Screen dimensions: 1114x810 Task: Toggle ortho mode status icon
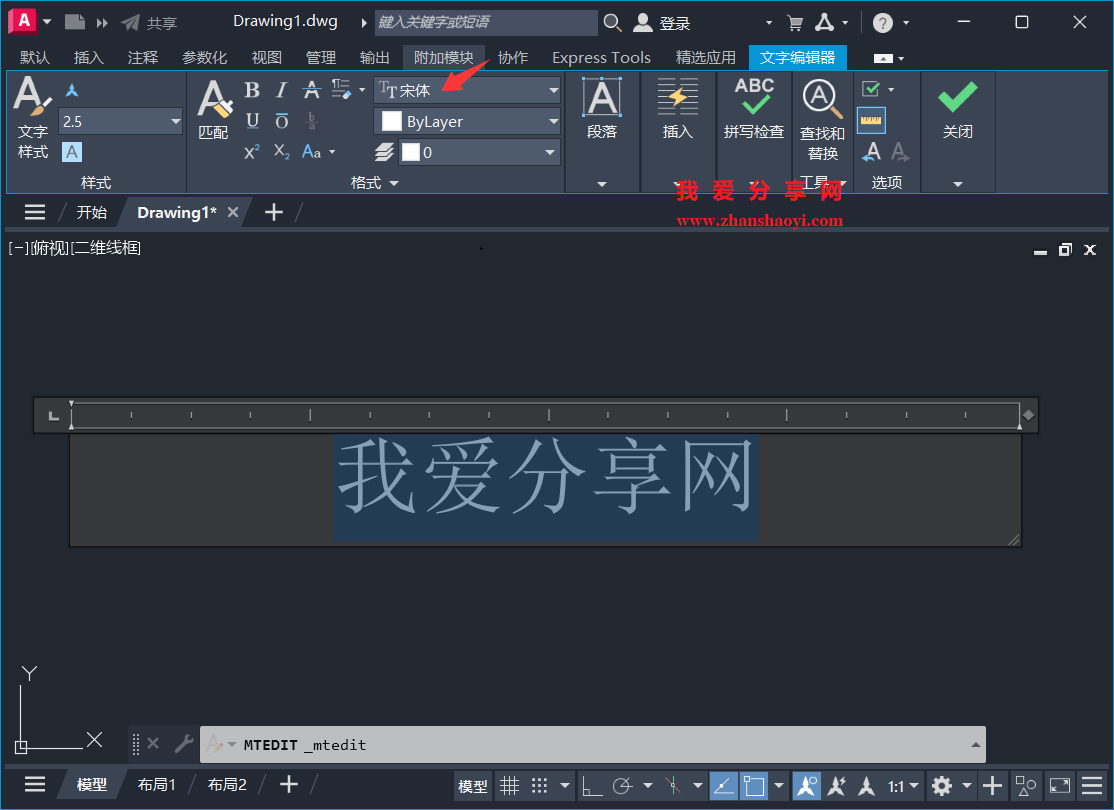591,786
